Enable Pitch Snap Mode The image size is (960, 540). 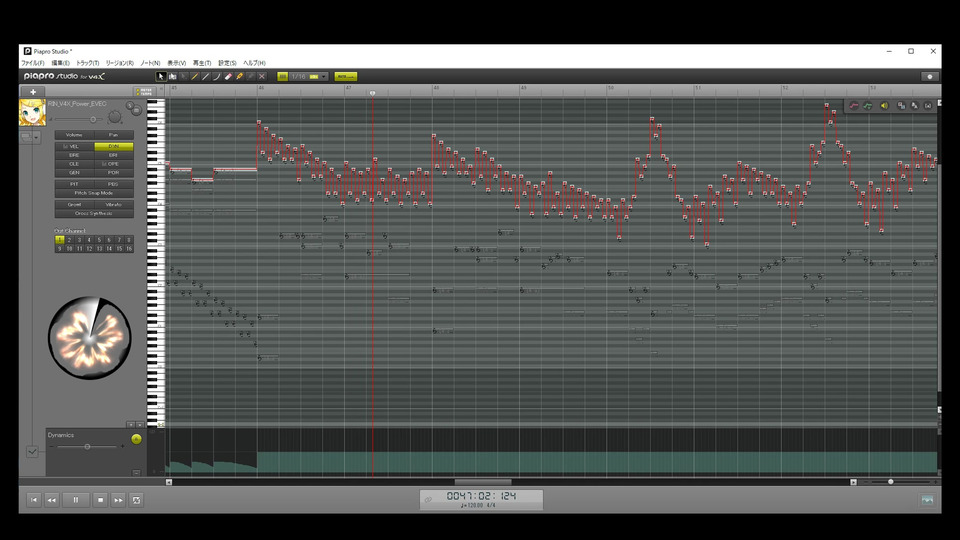pyautogui.click(x=94, y=193)
